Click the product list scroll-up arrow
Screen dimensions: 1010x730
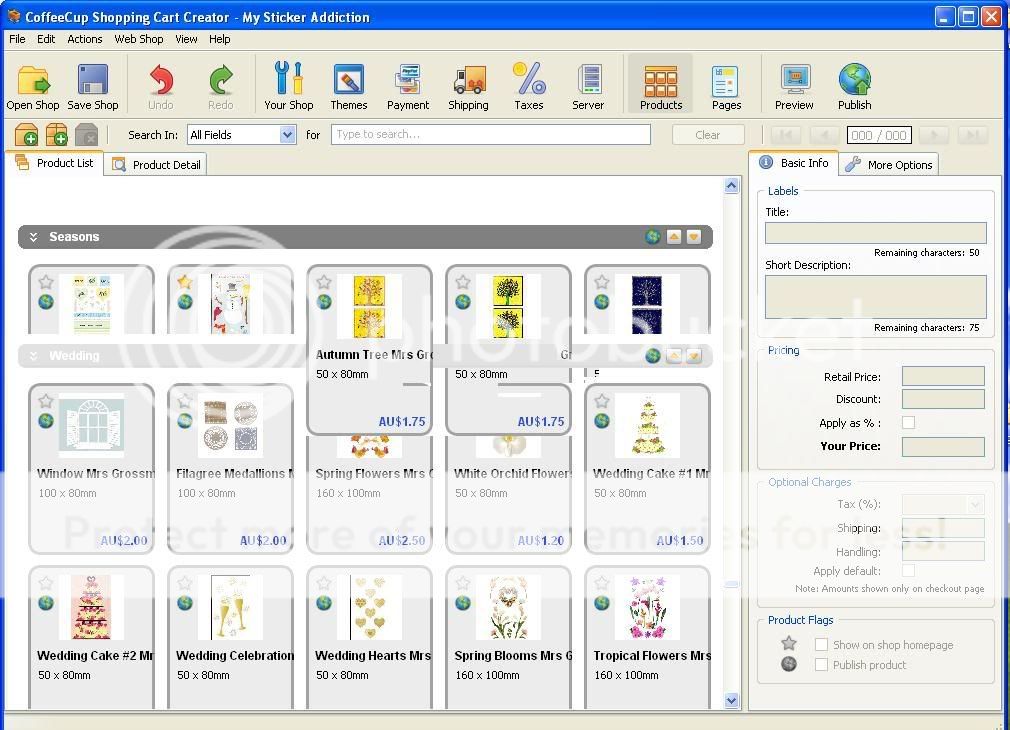tap(731, 186)
